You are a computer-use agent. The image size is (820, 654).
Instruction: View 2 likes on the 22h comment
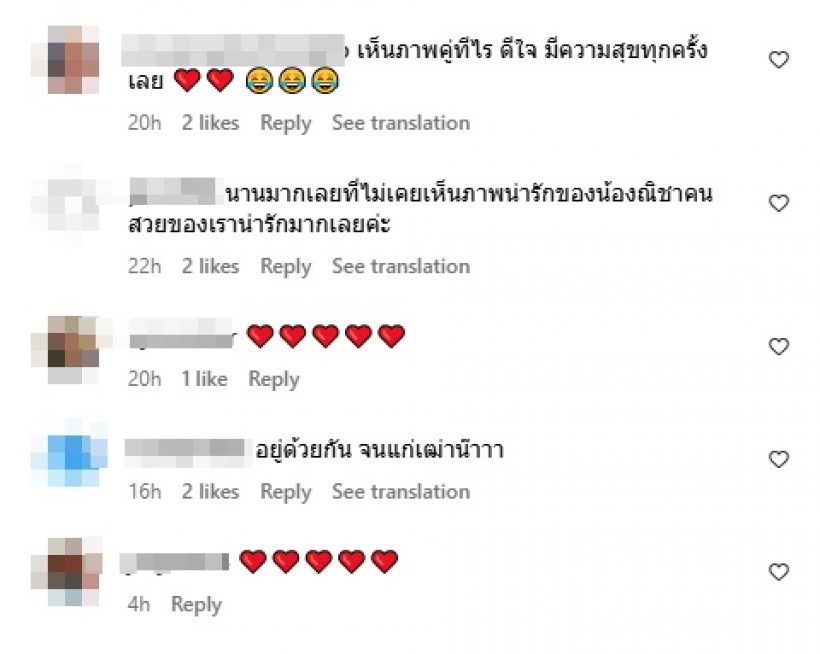click(x=210, y=266)
